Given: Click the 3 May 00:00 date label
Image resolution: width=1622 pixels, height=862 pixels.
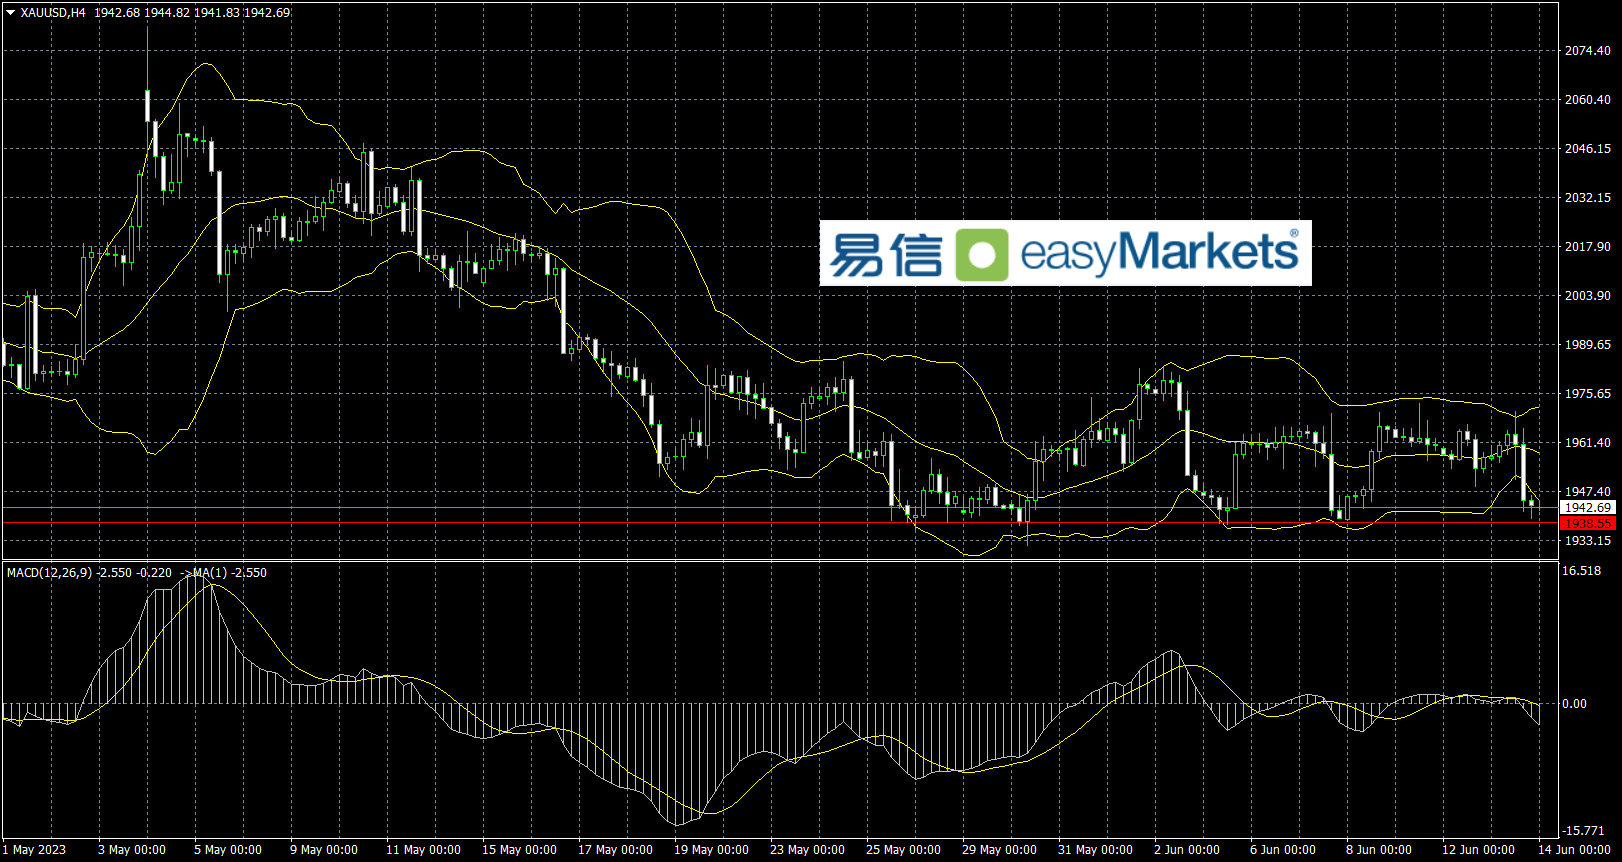Looking at the screenshot, I should coord(132,850).
